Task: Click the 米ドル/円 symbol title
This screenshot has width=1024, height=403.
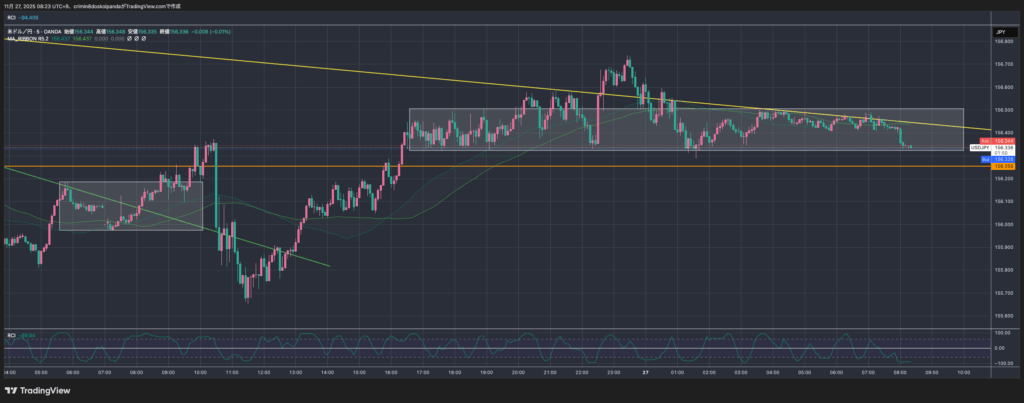Action: pyautogui.click(x=22, y=32)
